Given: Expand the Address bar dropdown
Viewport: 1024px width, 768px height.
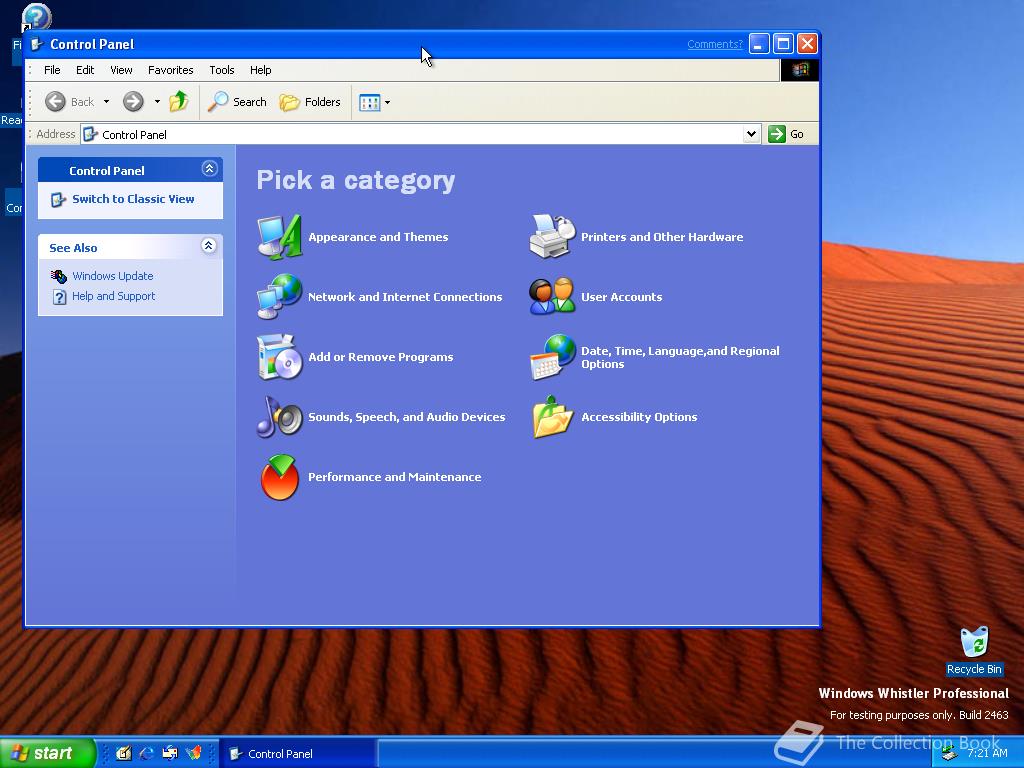Looking at the screenshot, I should pyautogui.click(x=751, y=134).
